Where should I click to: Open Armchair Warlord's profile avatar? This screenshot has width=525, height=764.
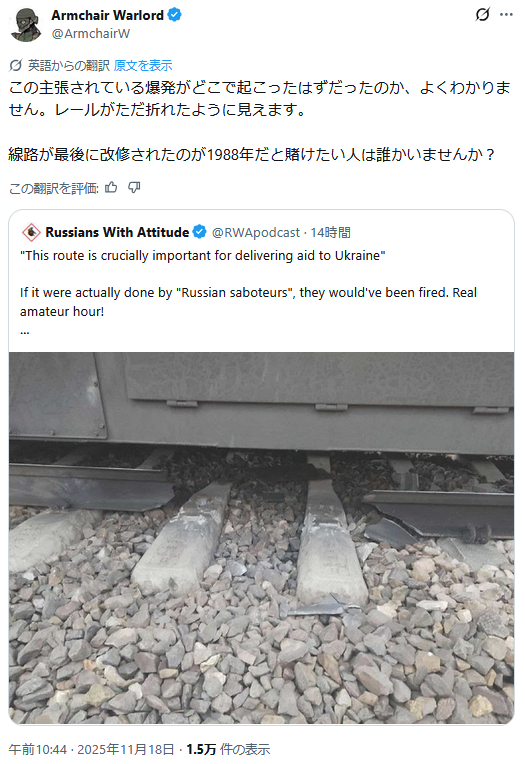tap(25, 24)
